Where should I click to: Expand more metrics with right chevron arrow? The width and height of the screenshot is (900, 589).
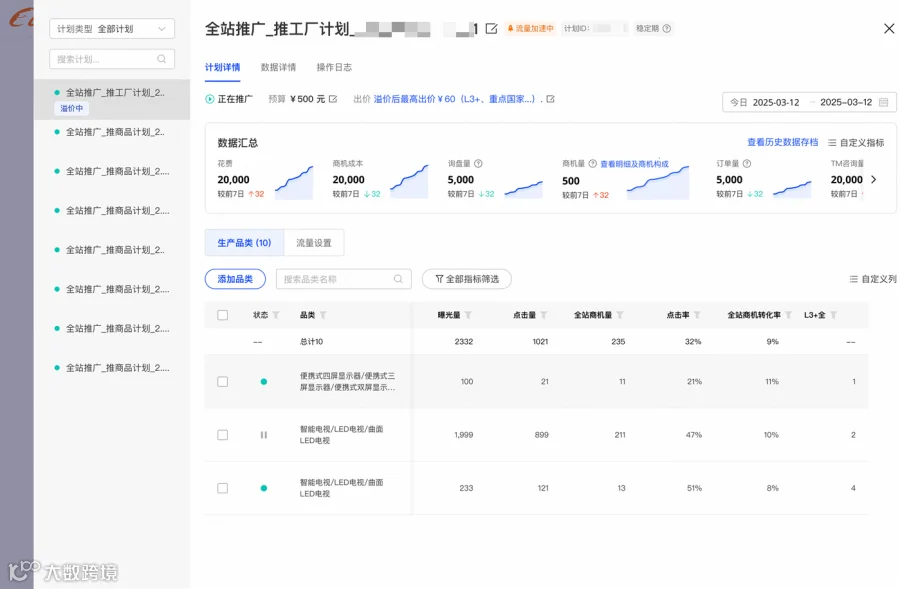click(874, 180)
